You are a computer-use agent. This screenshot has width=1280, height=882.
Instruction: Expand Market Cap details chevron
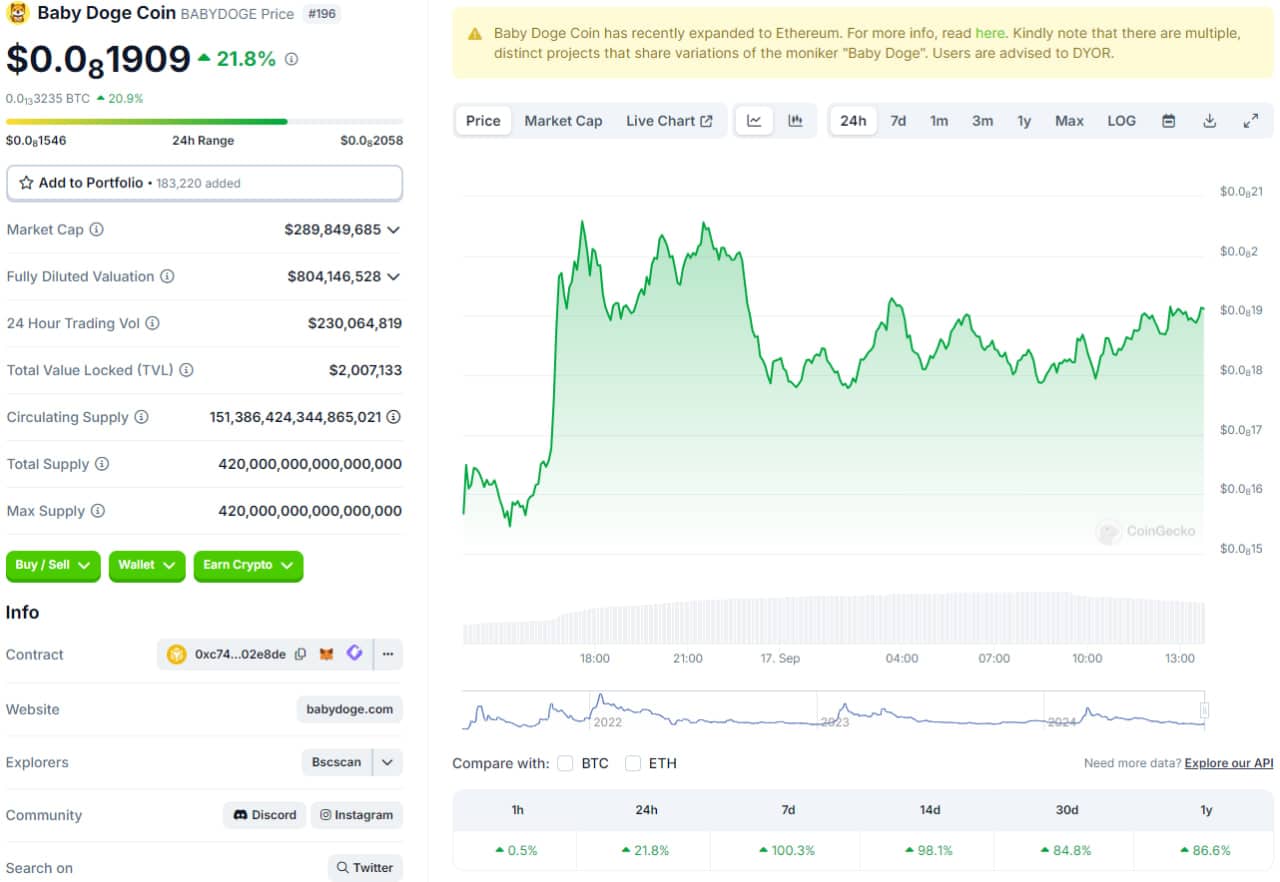[x=393, y=230]
